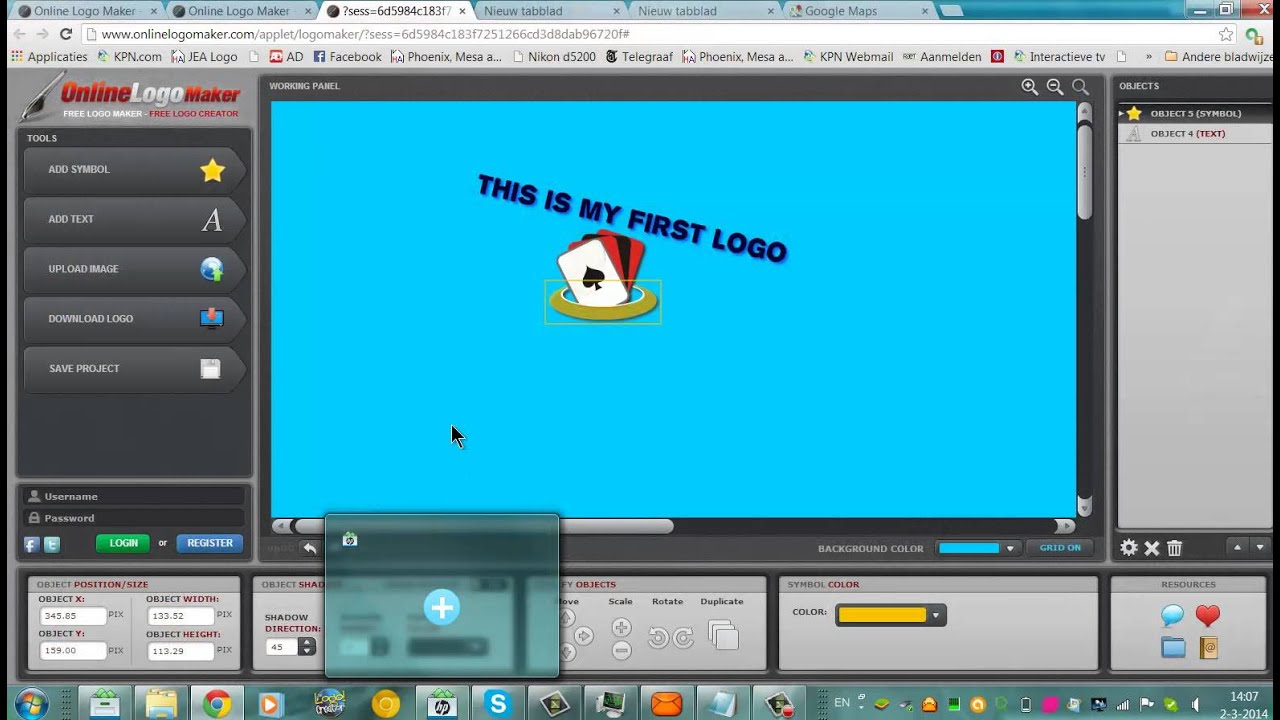Duplicate the selected object
Image resolution: width=1280 pixels, height=720 pixels.
pos(723,635)
